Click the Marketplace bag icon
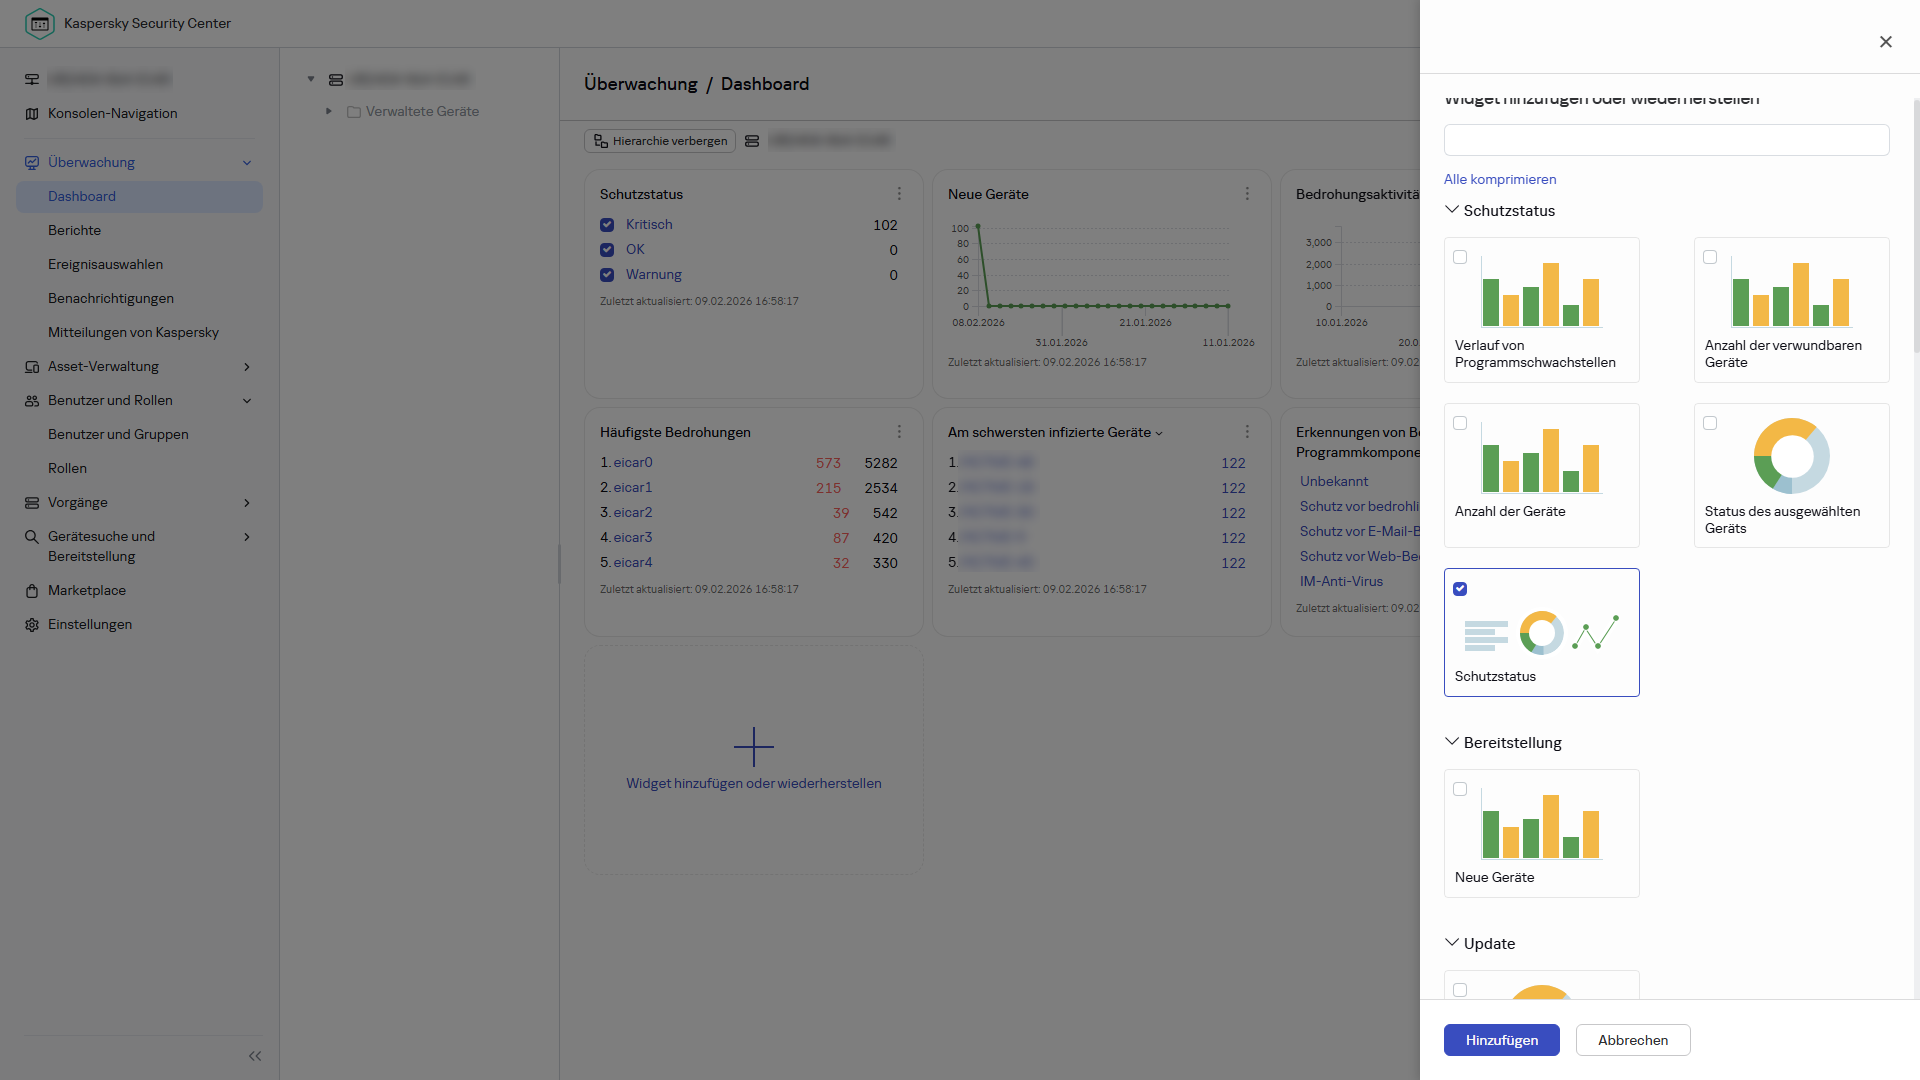 pyautogui.click(x=32, y=591)
